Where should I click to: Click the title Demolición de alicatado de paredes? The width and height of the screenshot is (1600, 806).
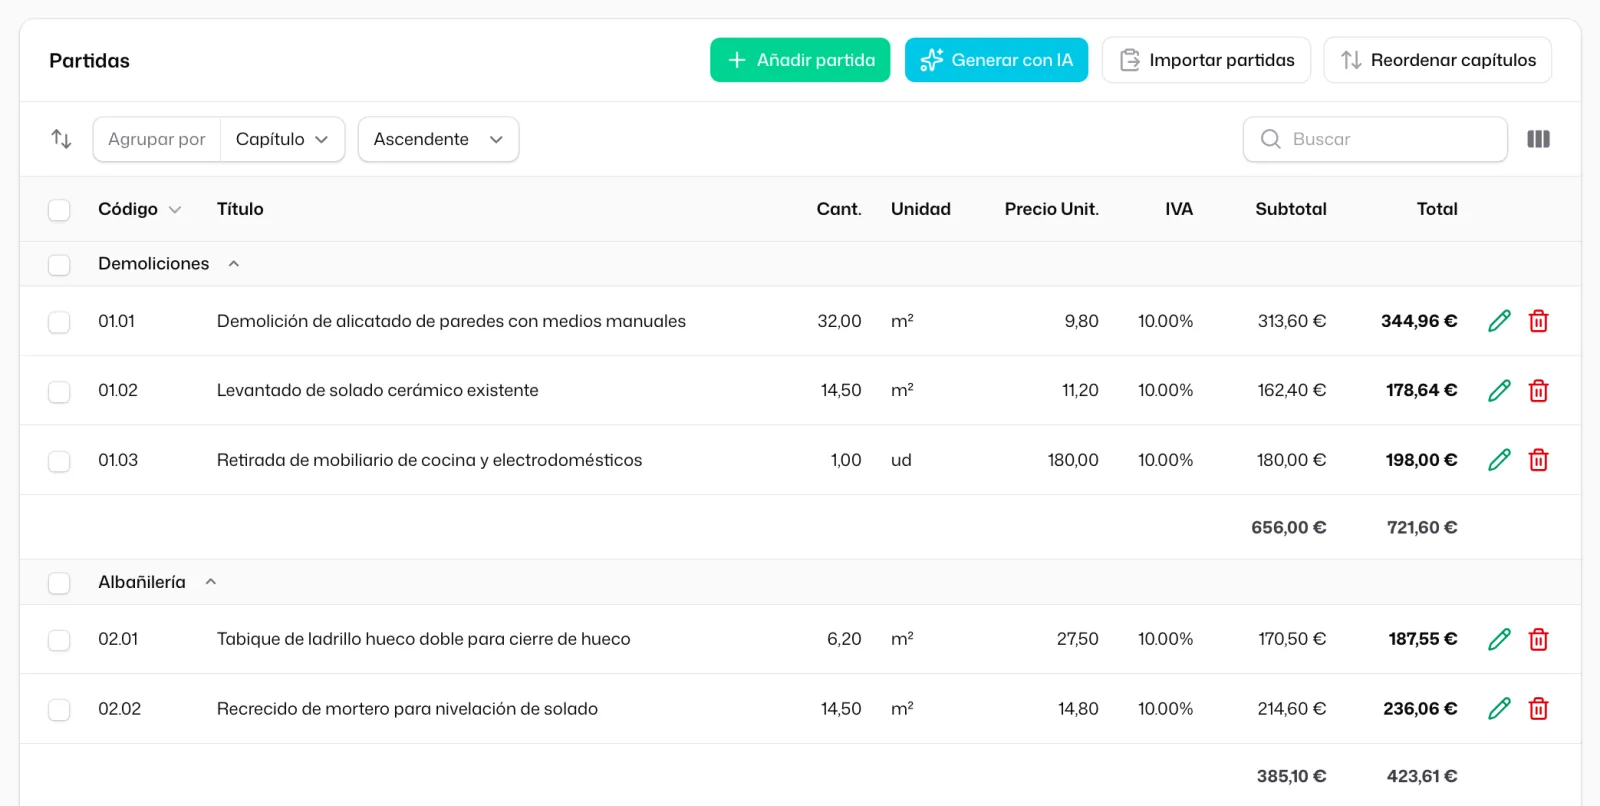click(x=451, y=321)
